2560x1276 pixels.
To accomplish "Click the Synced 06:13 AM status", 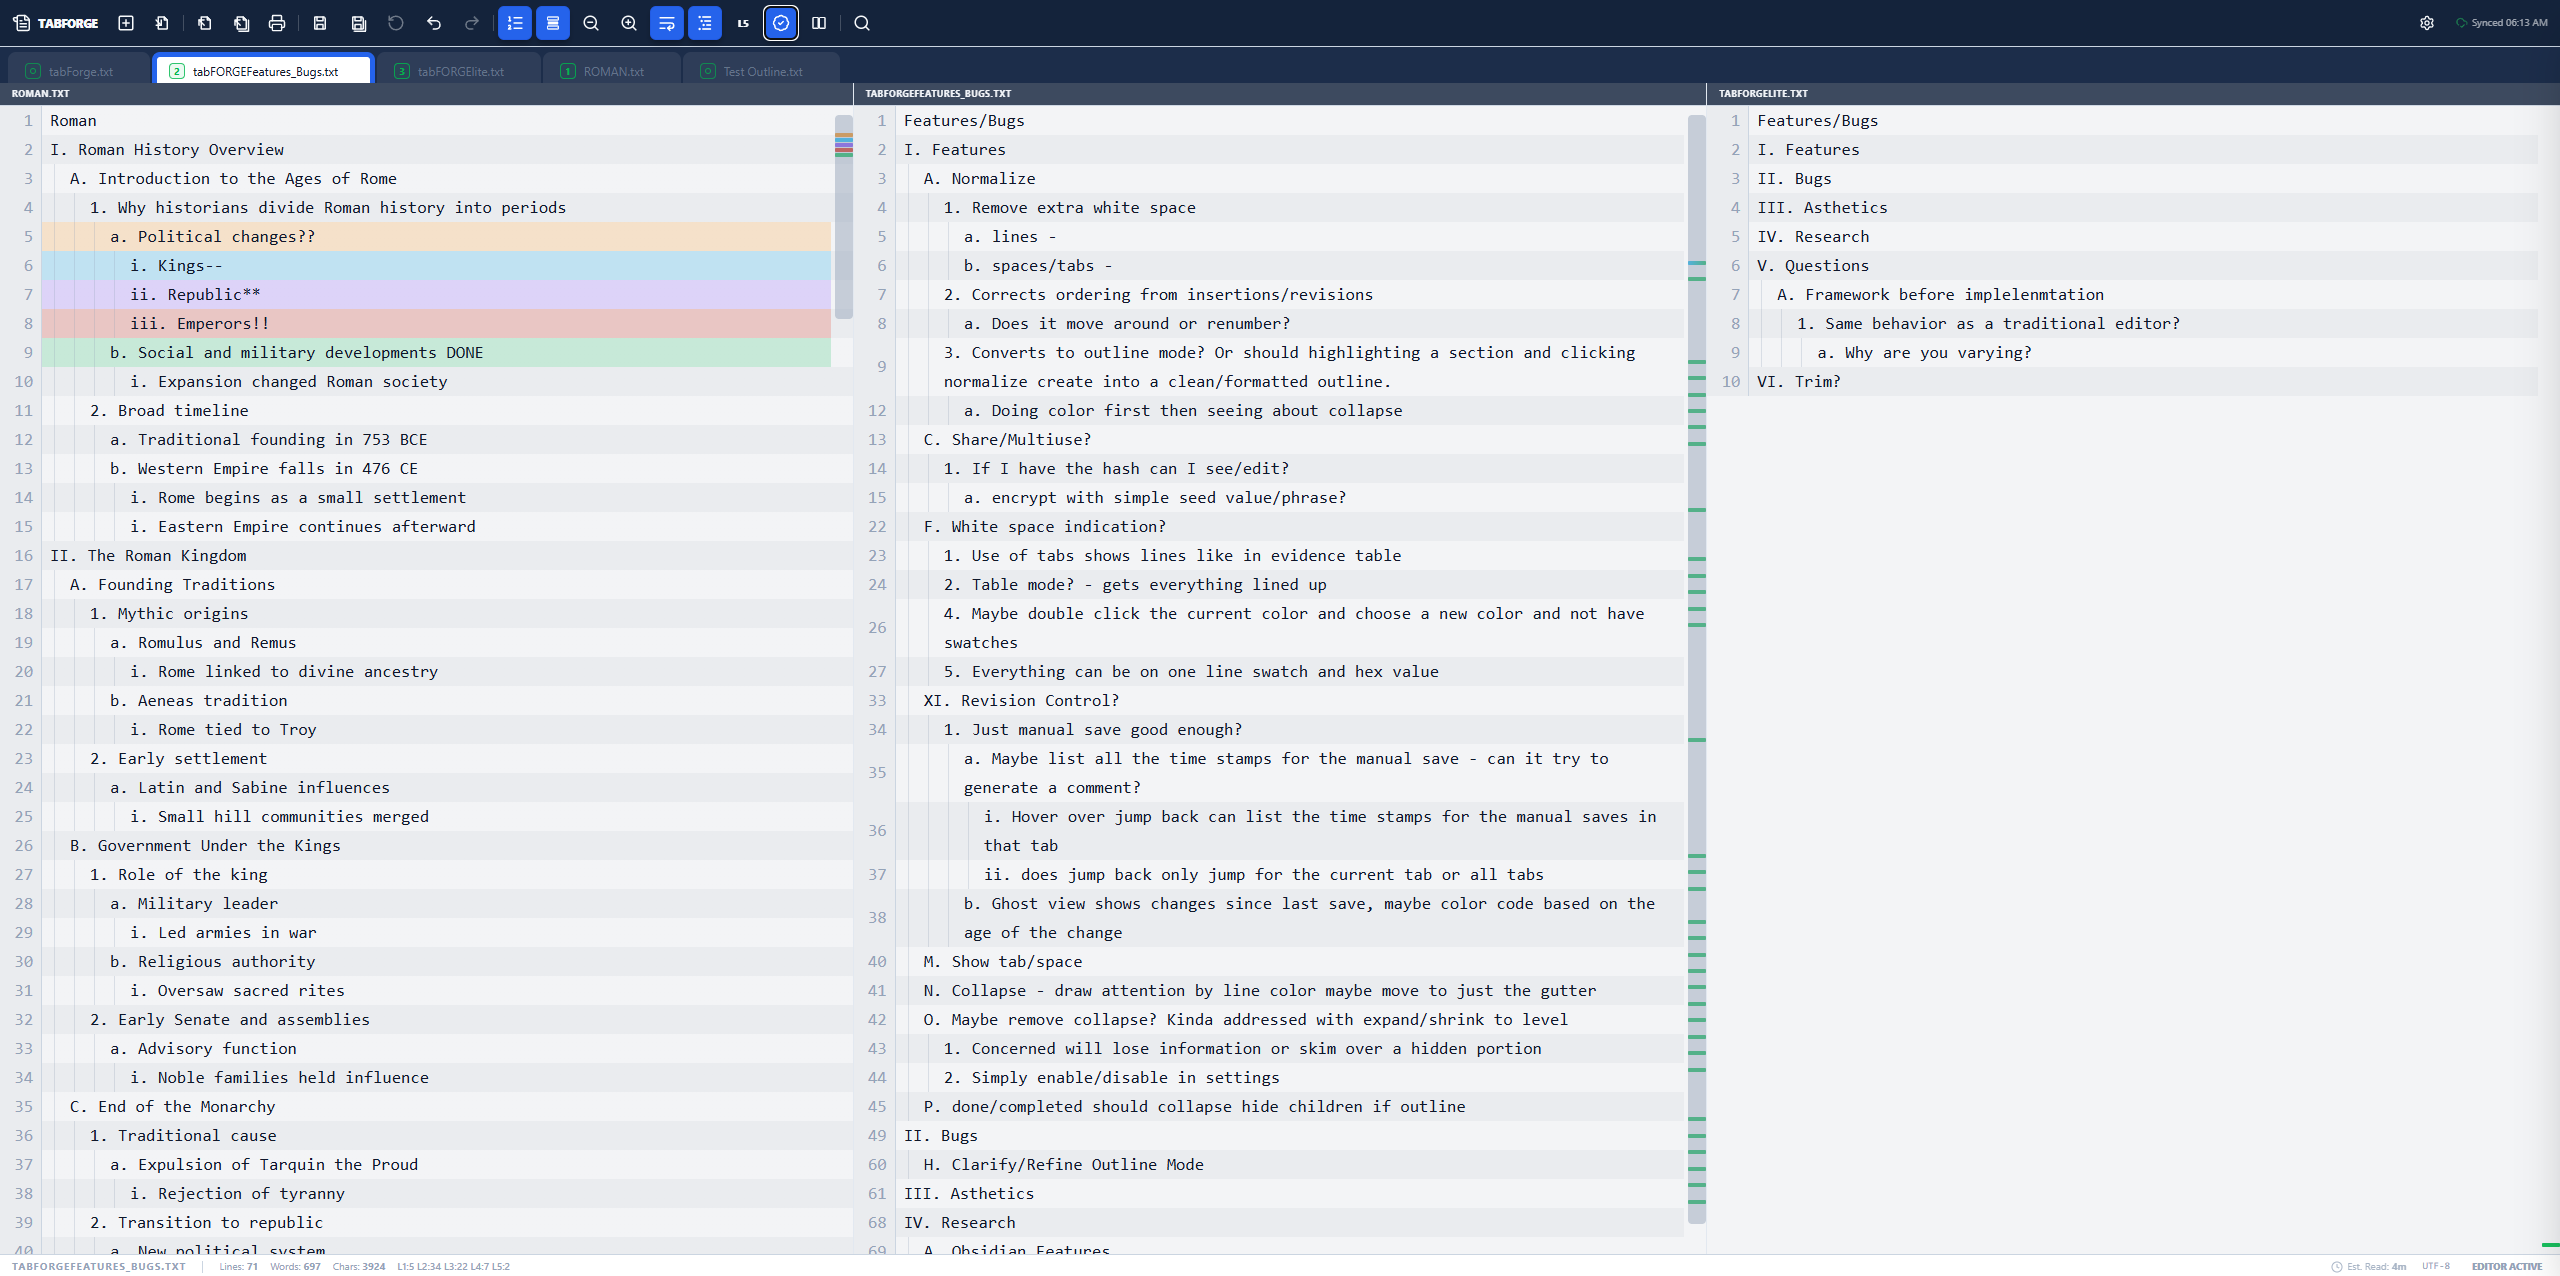I will point(2504,22).
